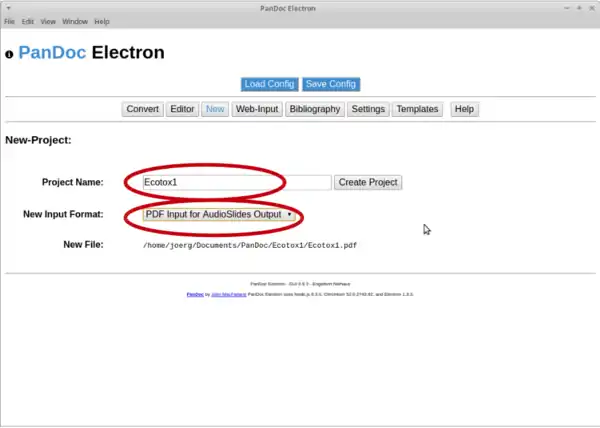Switch to the Convert section

(142, 109)
